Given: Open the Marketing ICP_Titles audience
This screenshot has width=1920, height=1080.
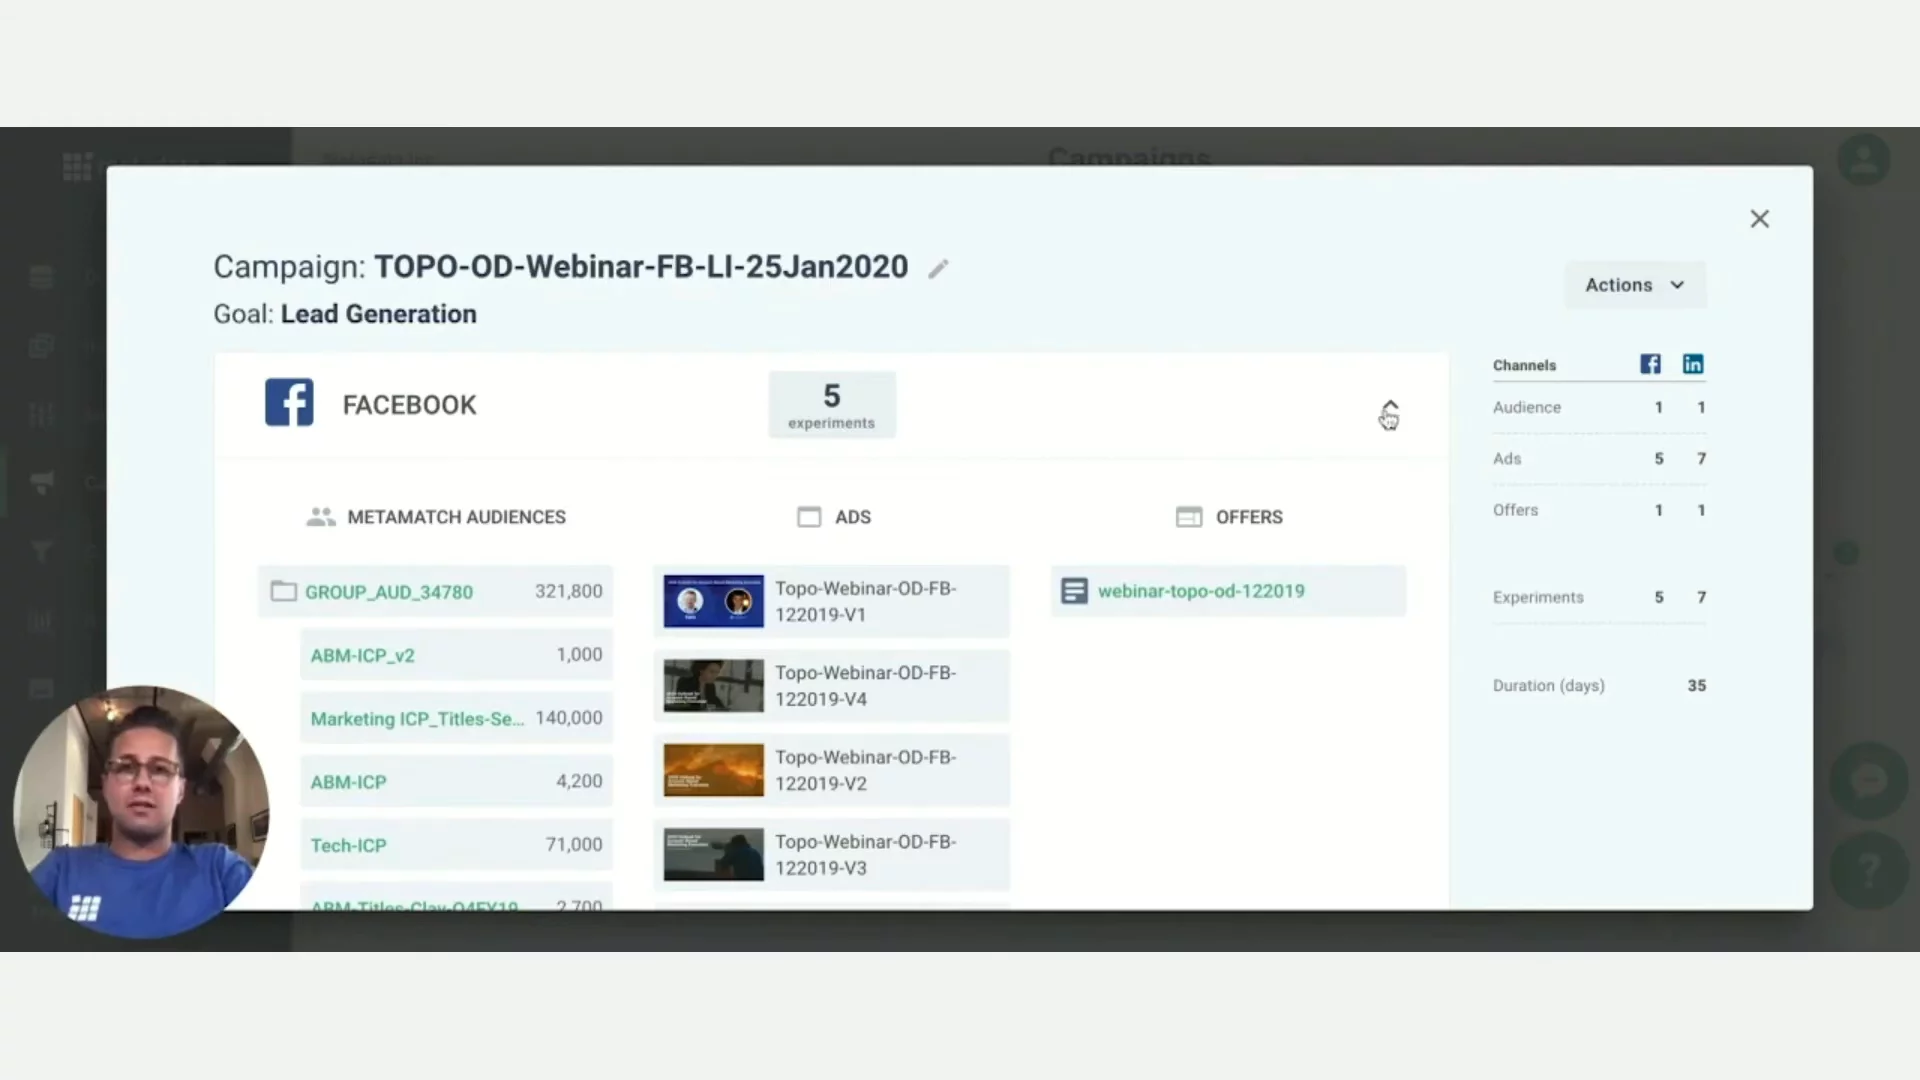Looking at the screenshot, I should coord(416,719).
